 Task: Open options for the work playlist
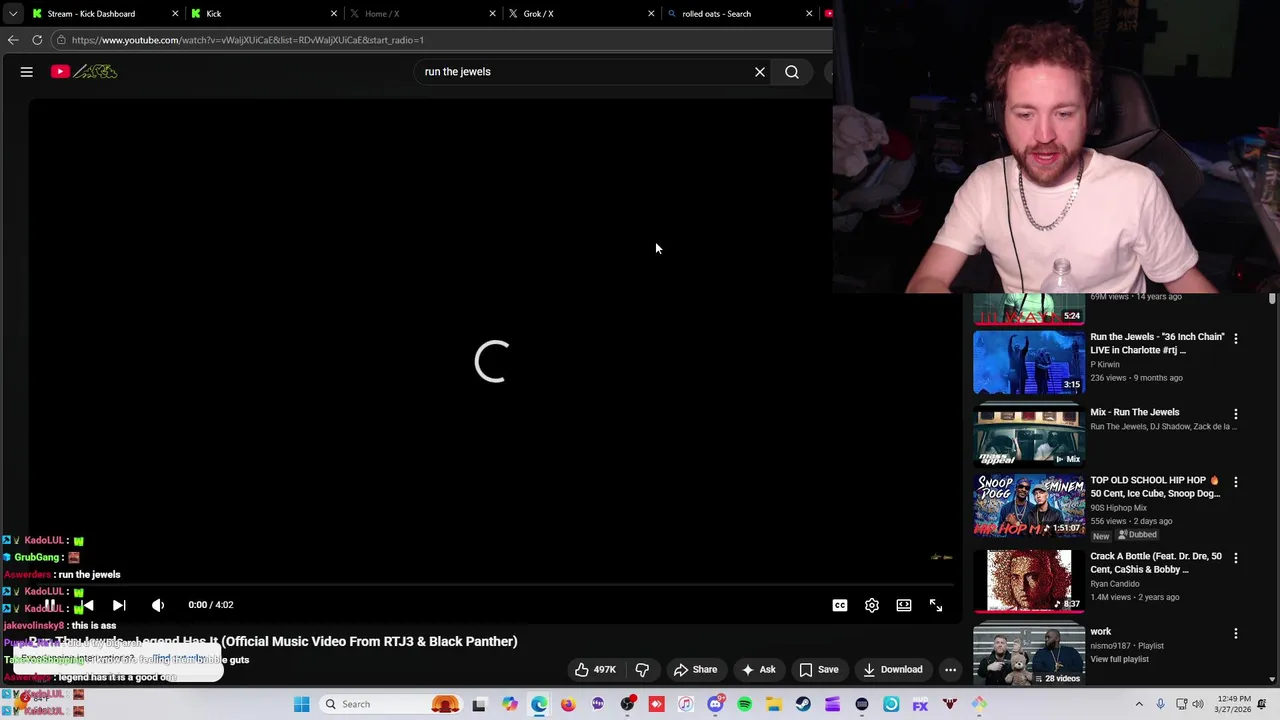pyautogui.click(x=1236, y=633)
